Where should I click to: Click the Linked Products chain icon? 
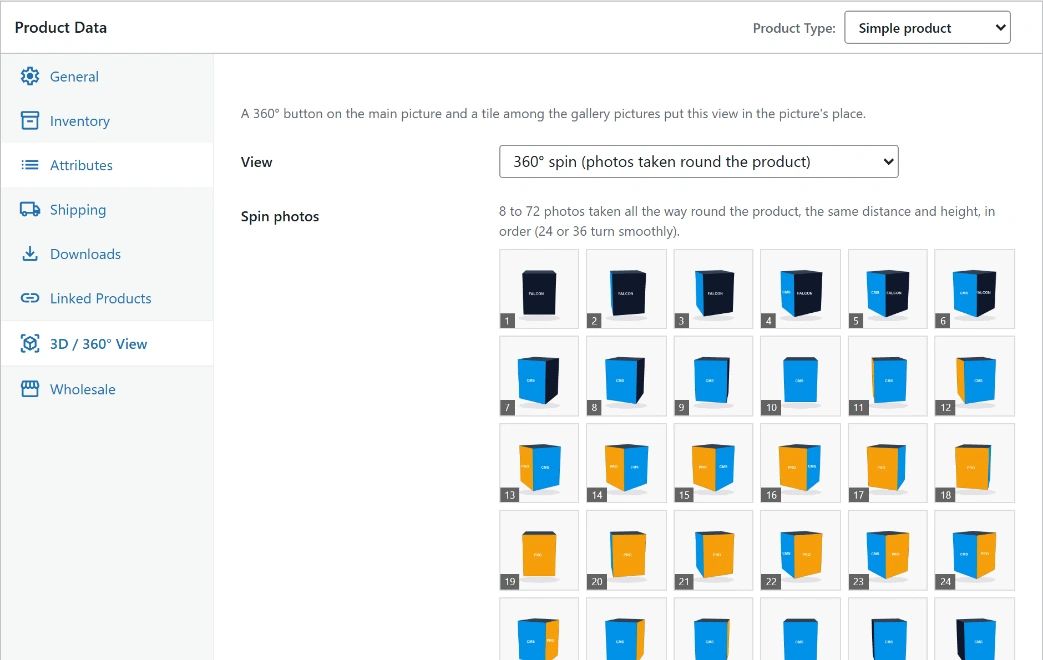(x=29, y=298)
